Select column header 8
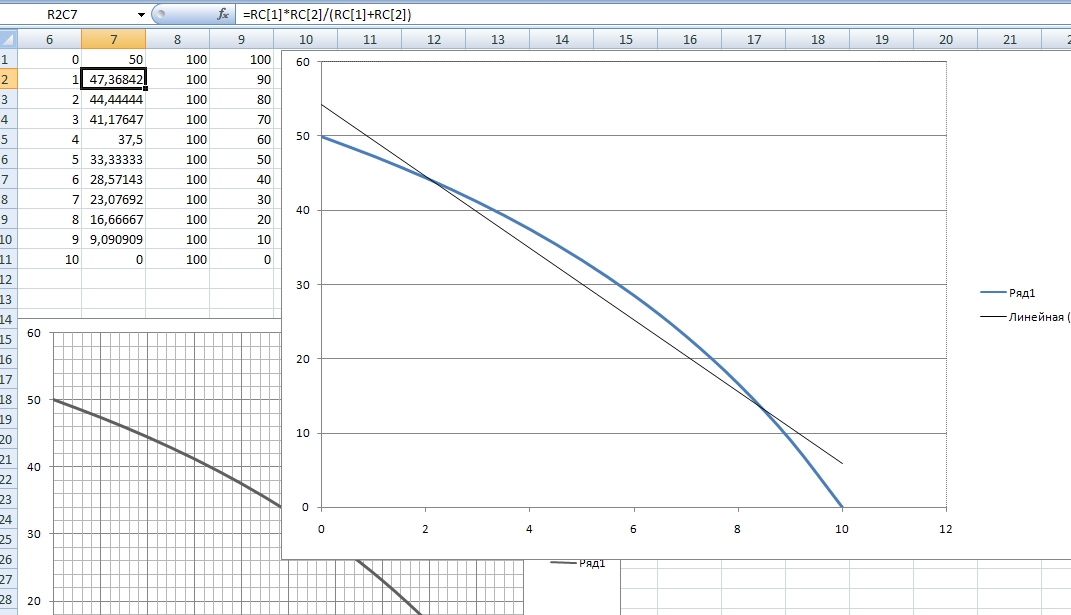 (178, 40)
